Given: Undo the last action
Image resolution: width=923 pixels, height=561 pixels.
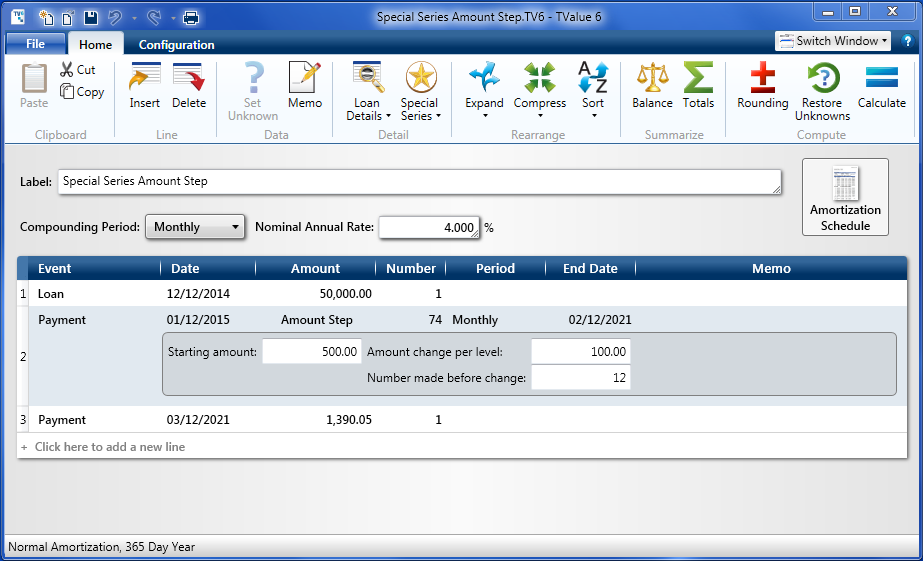Looking at the screenshot, I should pos(115,18).
